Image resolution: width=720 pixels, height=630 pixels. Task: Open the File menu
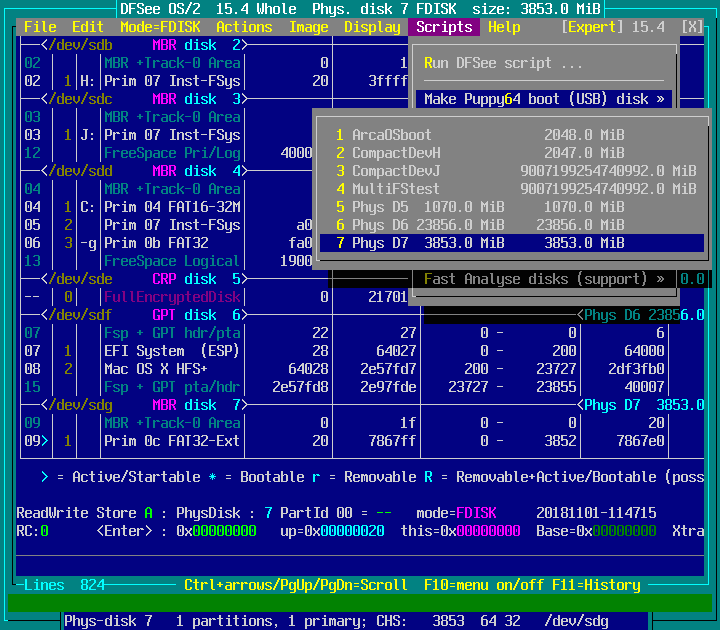click(40, 27)
